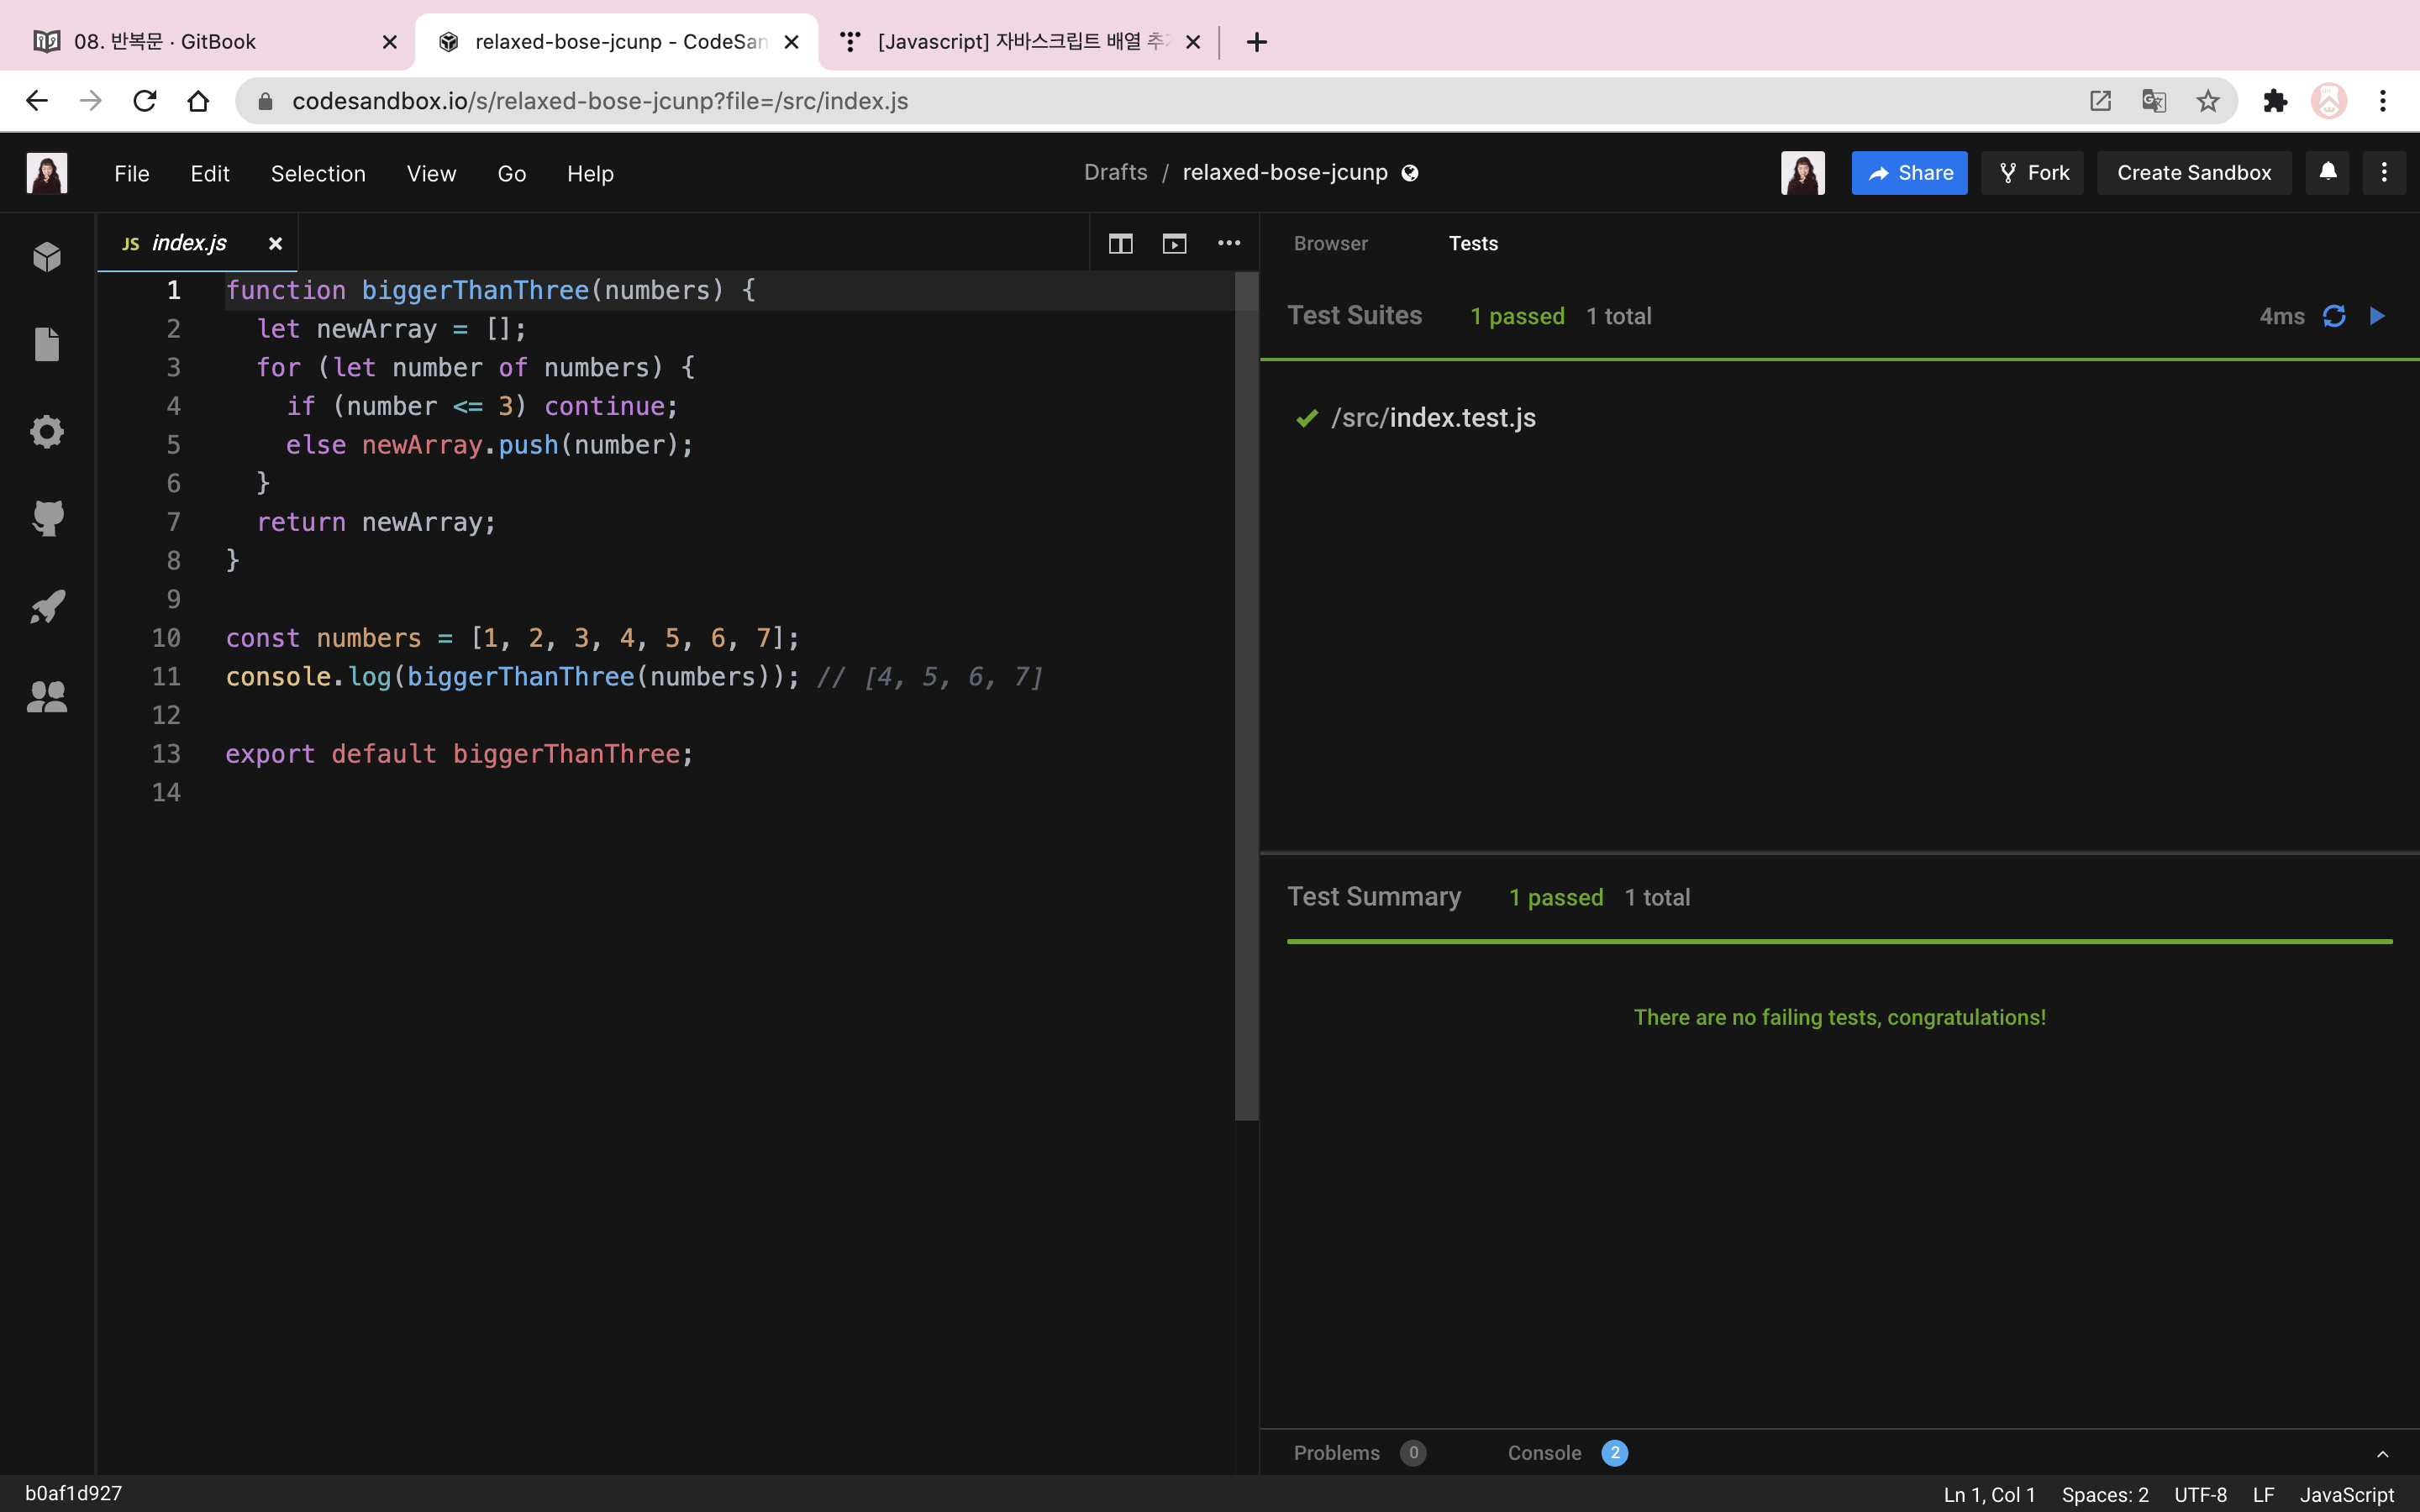Click LF line ending in status bar
The width and height of the screenshot is (2420, 1512).
[x=2264, y=1494]
